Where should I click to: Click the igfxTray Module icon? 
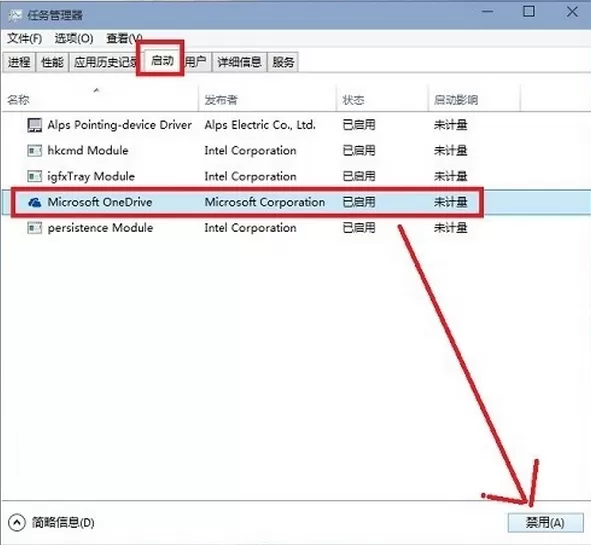click(35, 176)
